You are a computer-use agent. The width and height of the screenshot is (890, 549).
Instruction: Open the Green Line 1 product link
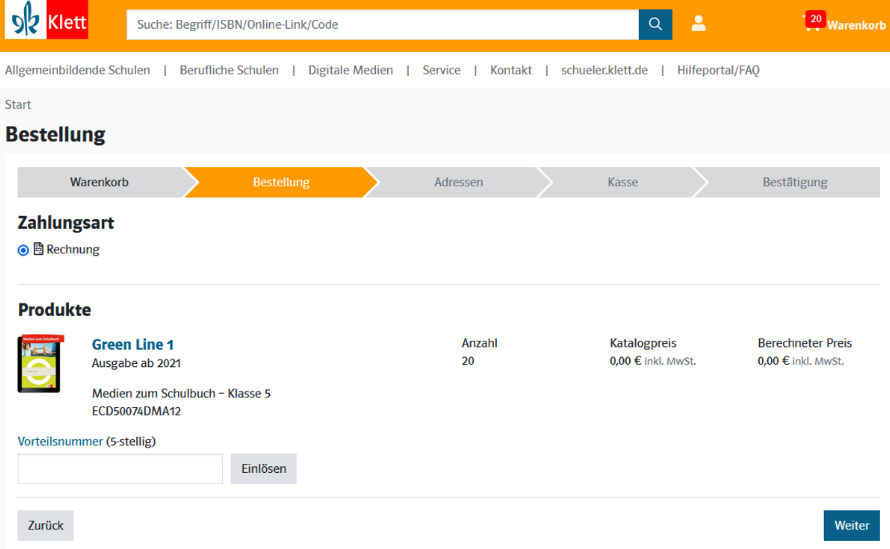point(133,345)
